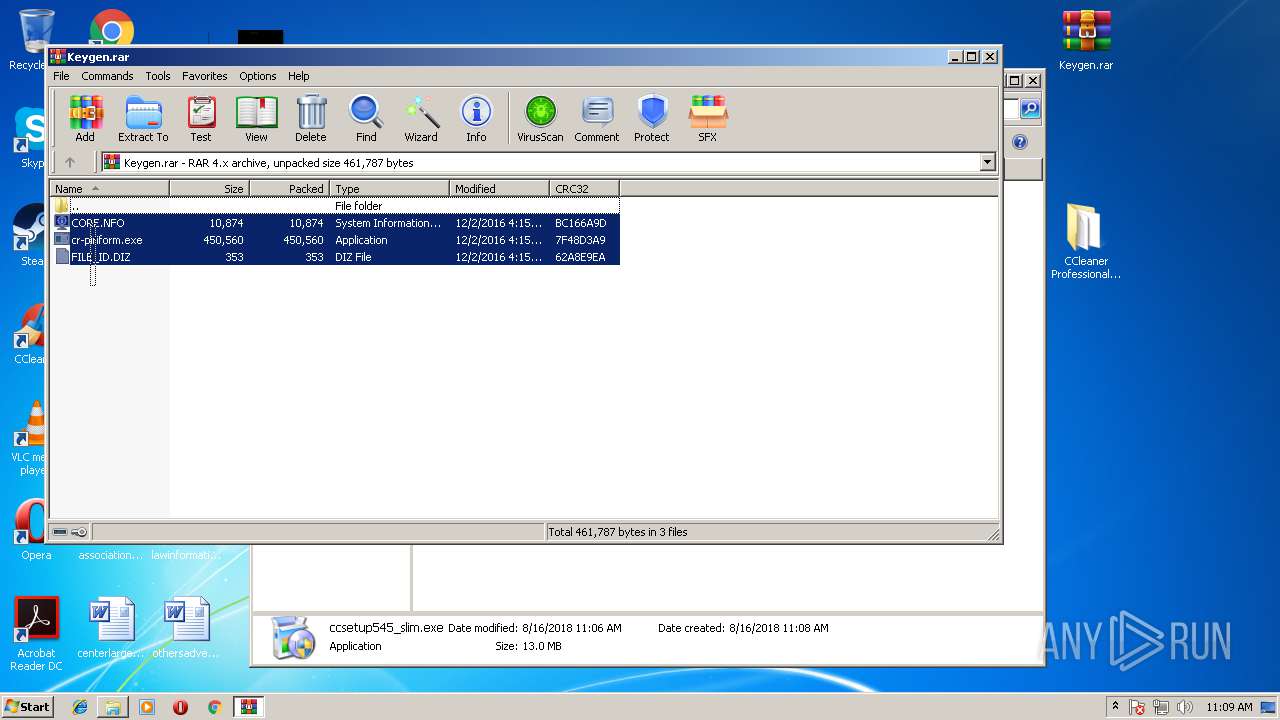Go up one folder level arrow
Image resolution: width=1280 pixels, height=720 pixels.
coord(70,162)
